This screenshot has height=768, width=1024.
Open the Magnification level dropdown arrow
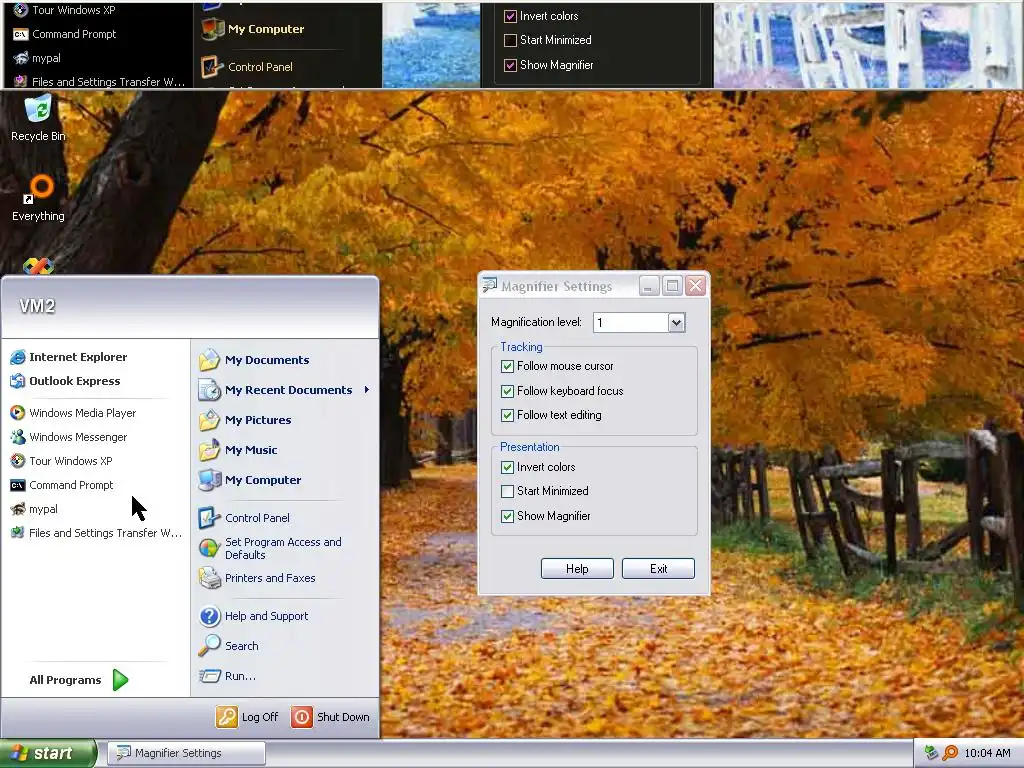pyautogui.click(x=676, y=323)
